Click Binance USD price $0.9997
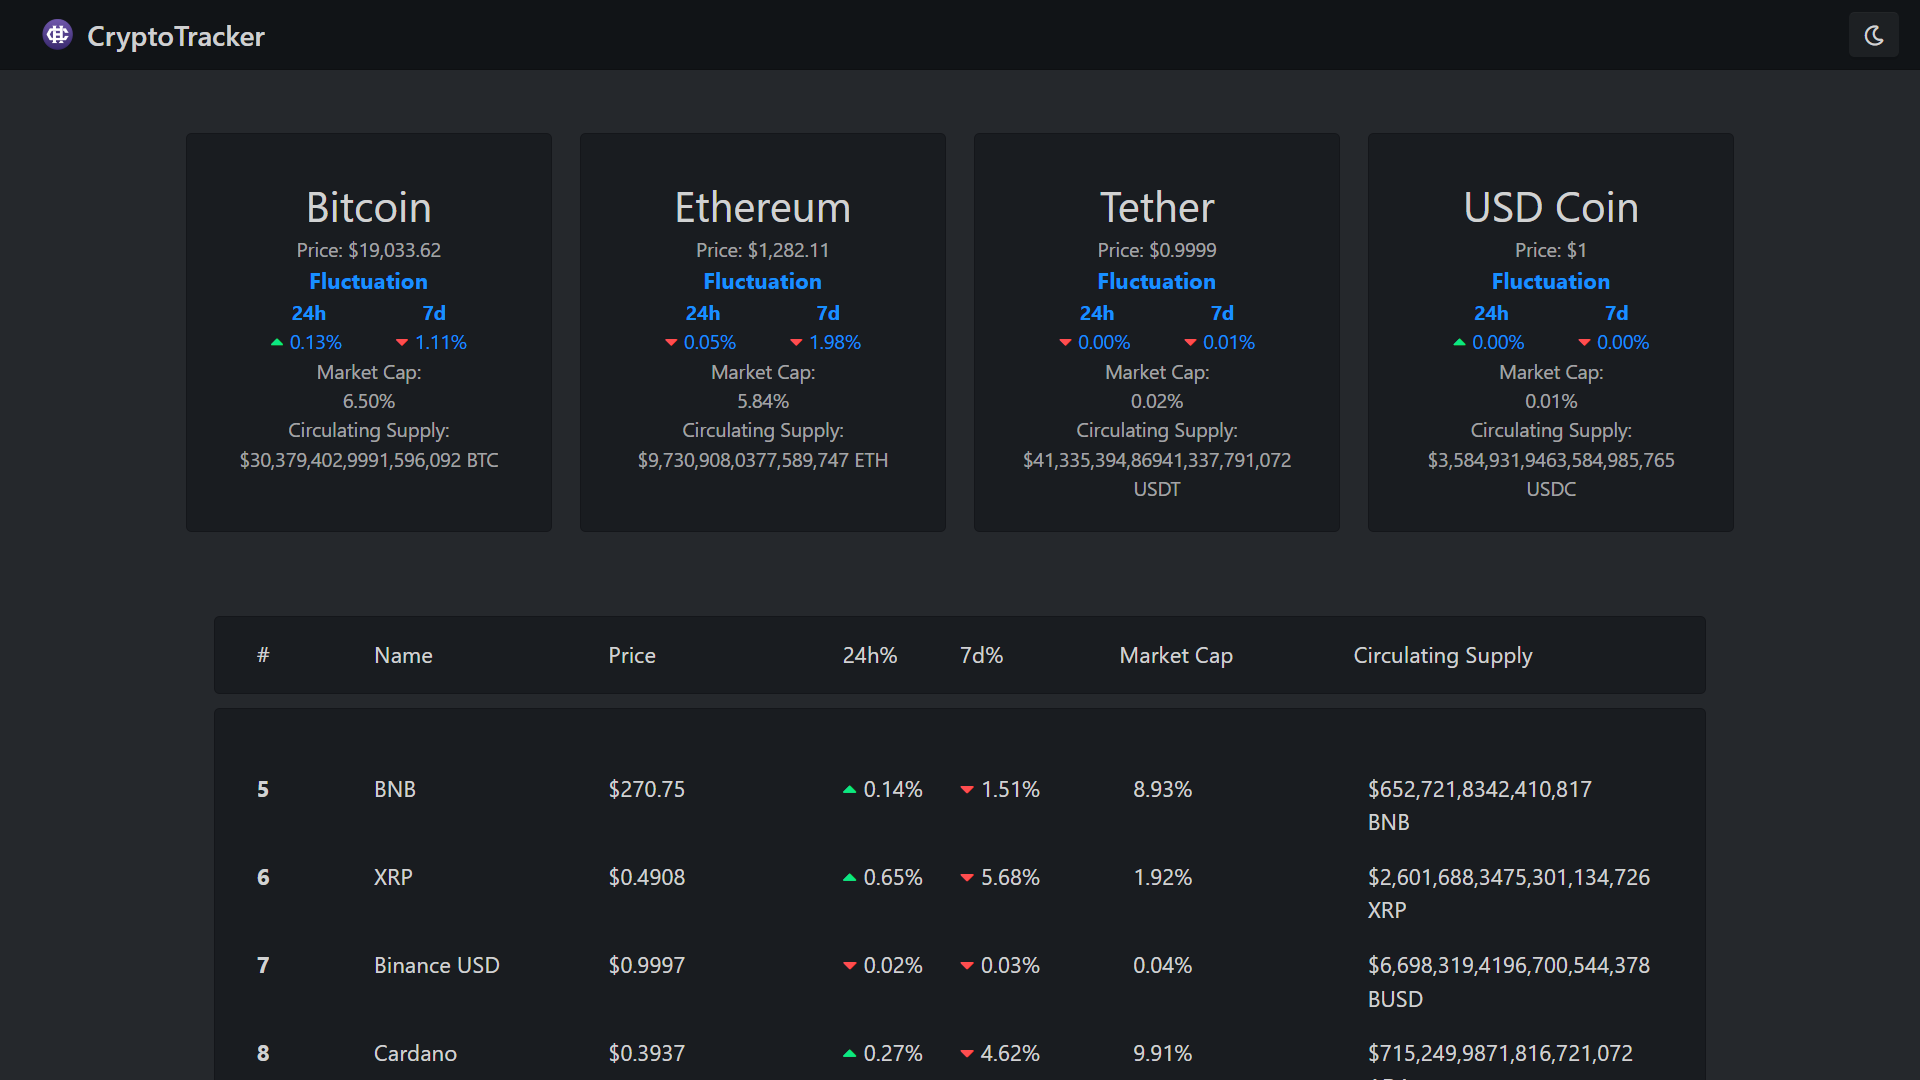The width and height of the screenshot is (1920, 1080). point(647,965)
